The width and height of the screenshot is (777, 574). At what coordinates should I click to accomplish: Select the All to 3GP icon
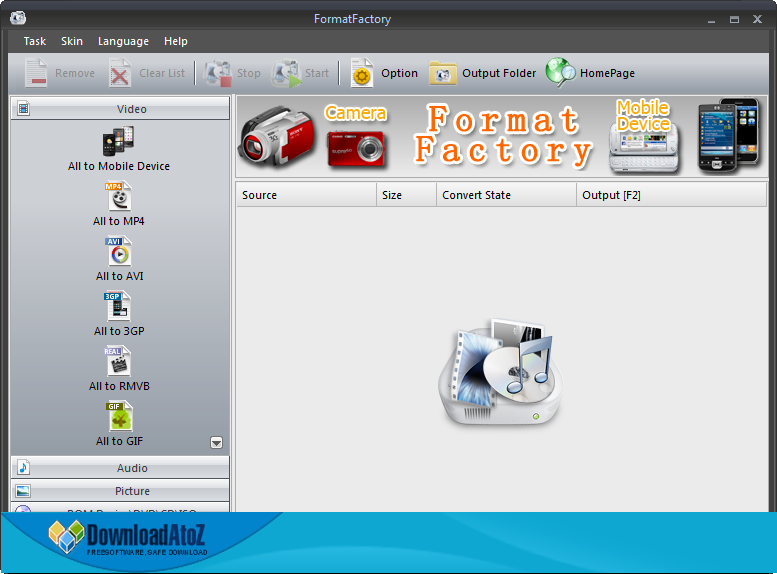[118, 307]
